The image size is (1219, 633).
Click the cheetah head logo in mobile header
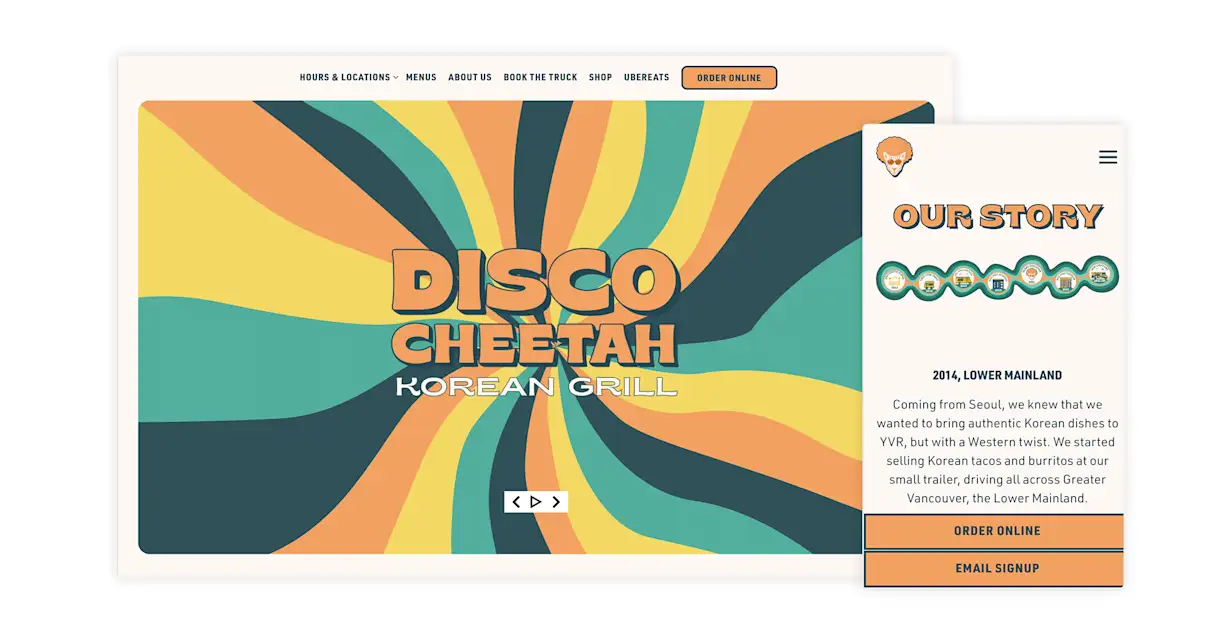[x=895, y=157]
